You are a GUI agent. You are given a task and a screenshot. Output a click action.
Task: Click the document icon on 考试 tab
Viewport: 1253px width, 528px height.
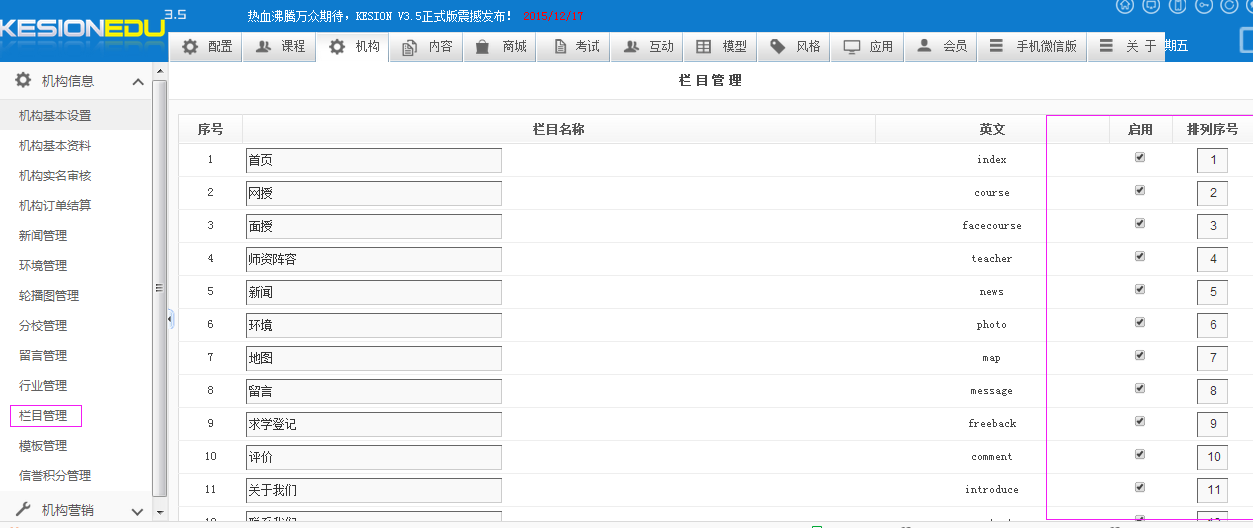point(559,47)
